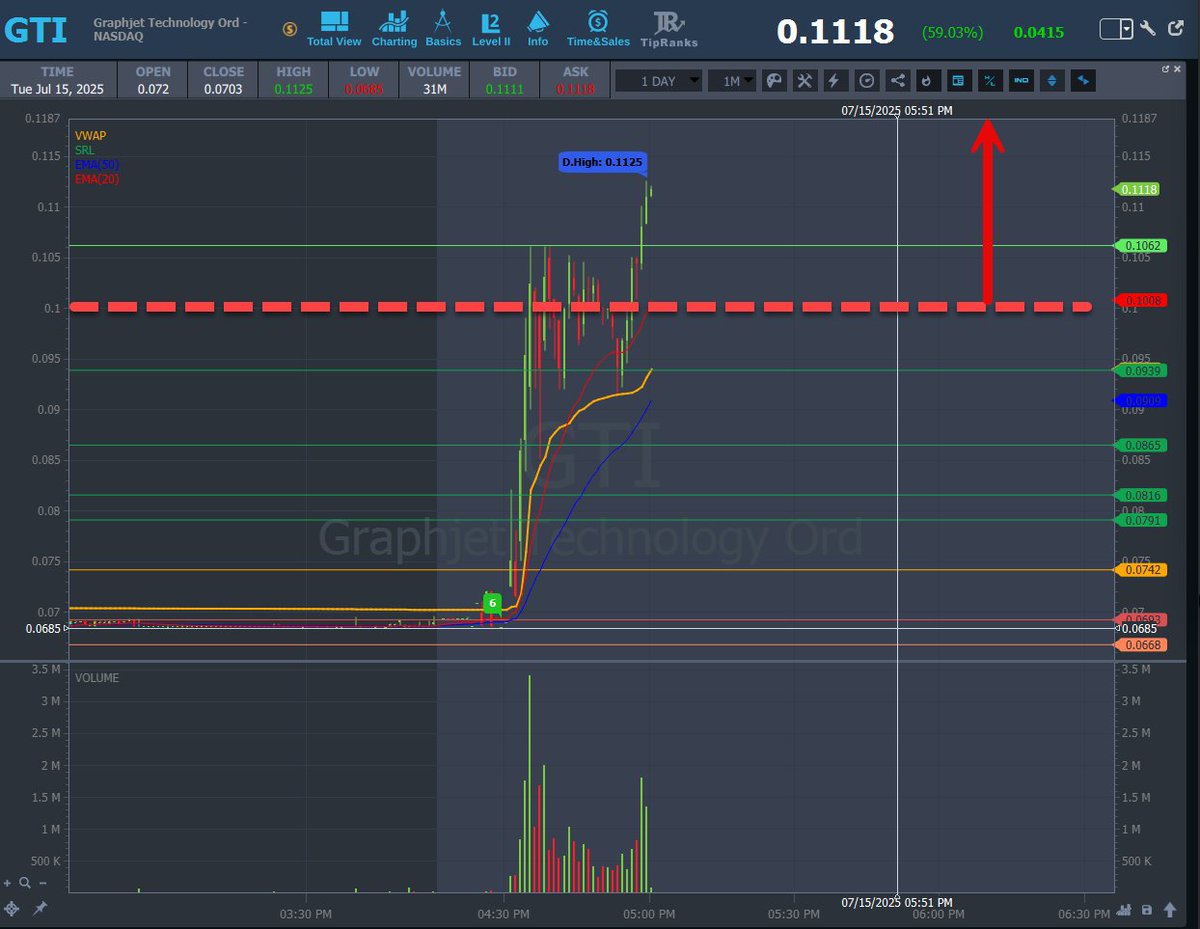This screenshot has height=929, width=1200.
Task: Click the green 6 event marker on the chart
Action: click(492, 603)
